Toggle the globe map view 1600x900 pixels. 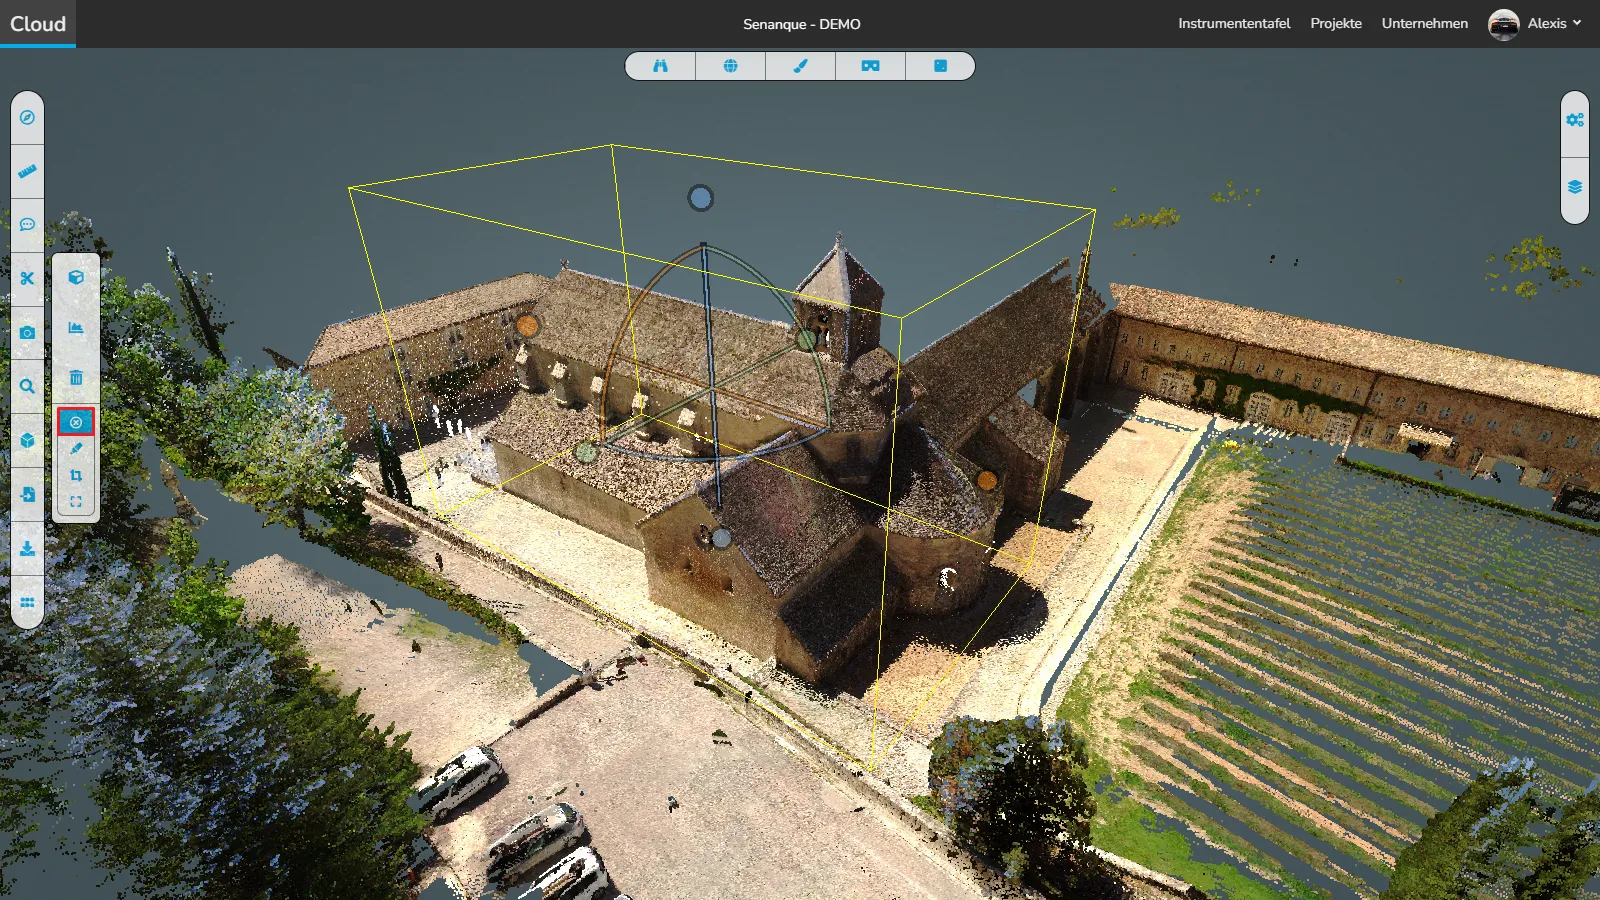730,66
